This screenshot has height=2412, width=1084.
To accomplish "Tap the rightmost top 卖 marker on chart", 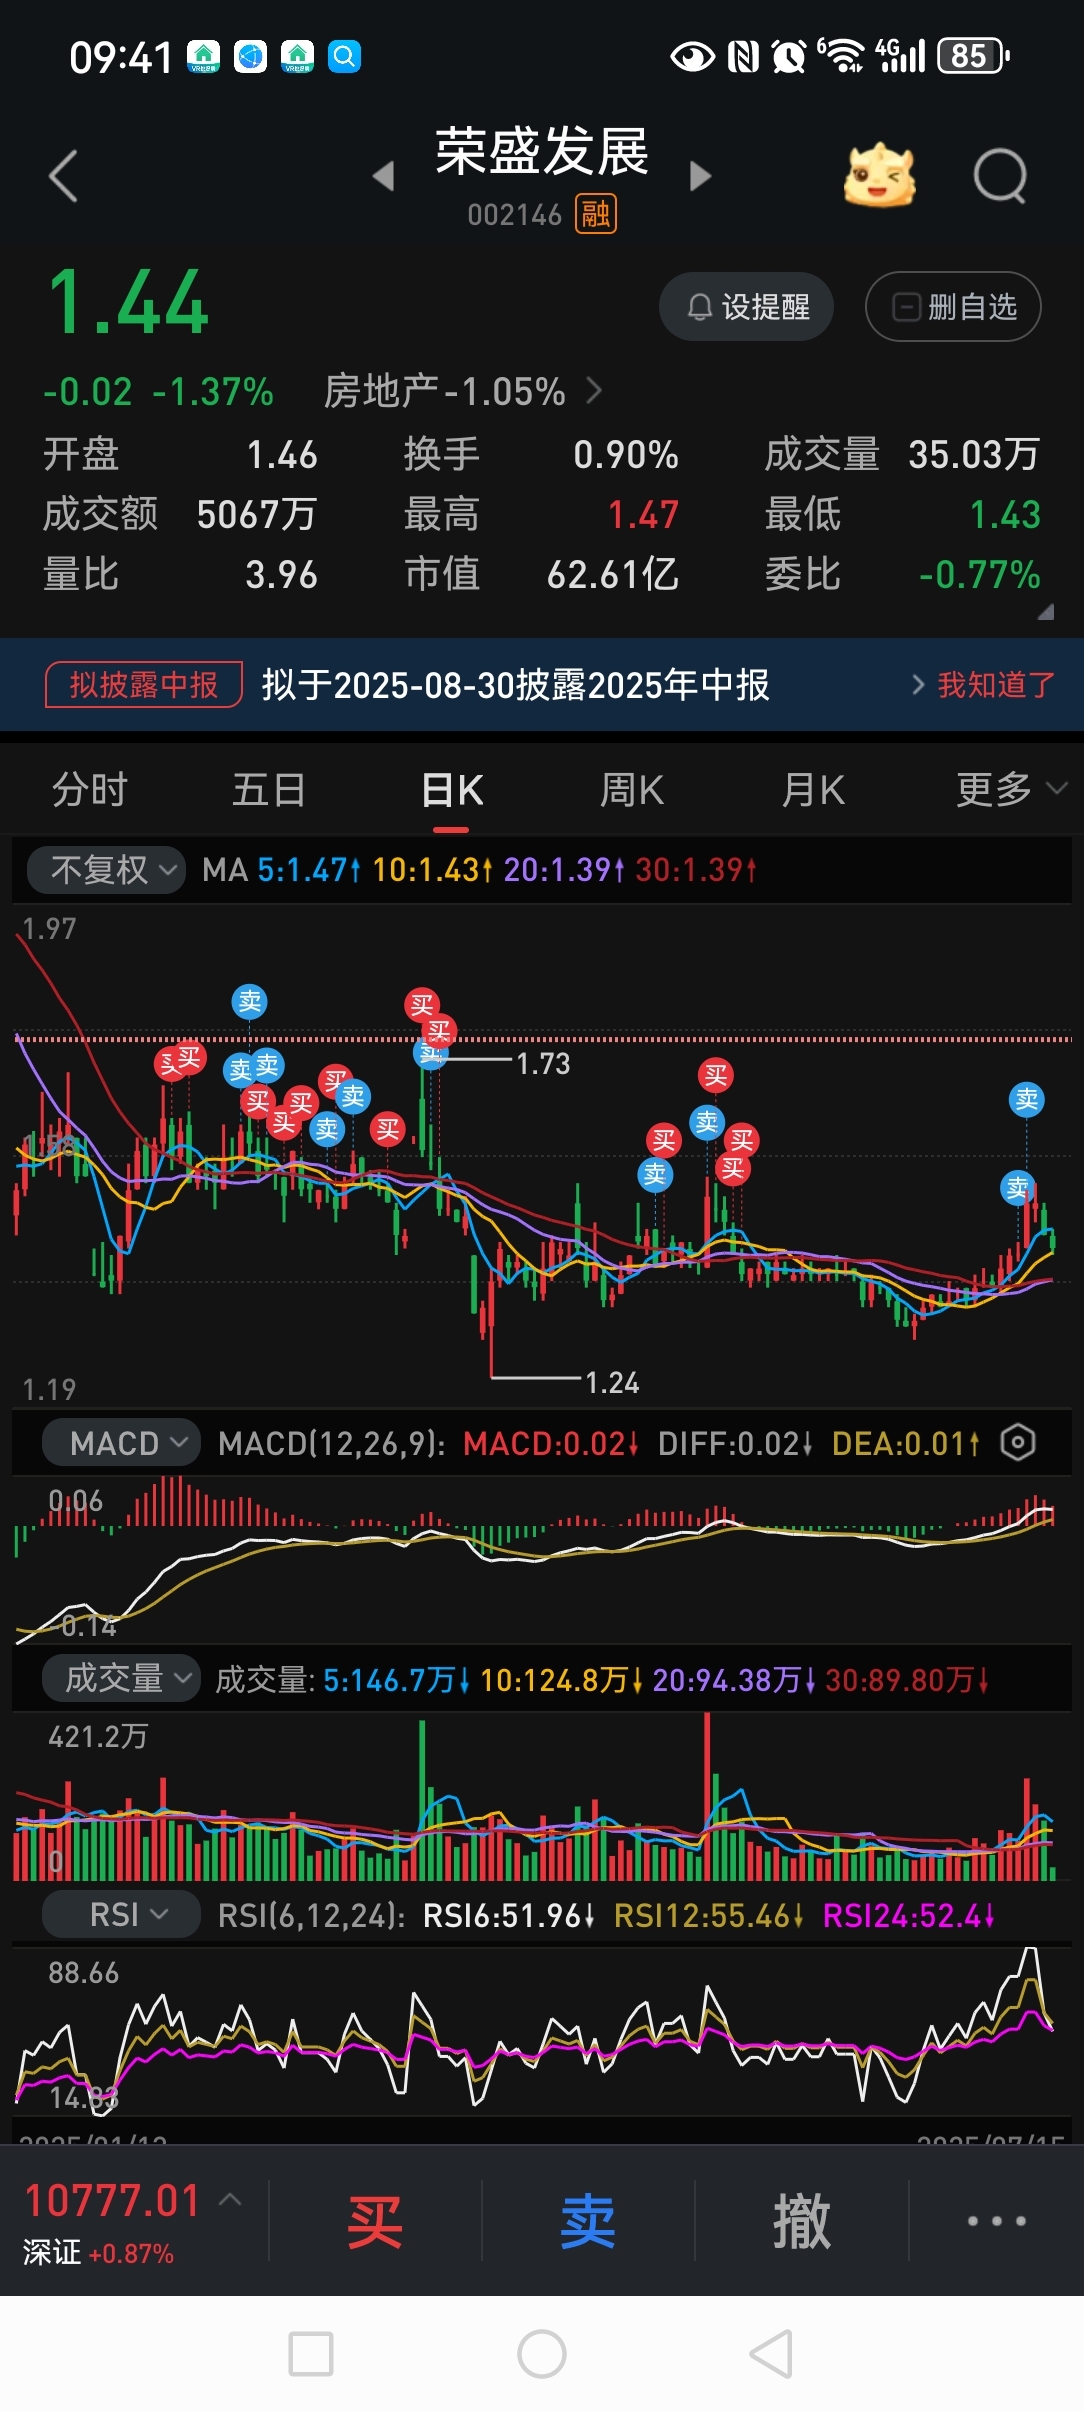I will coord(1027,1100).
